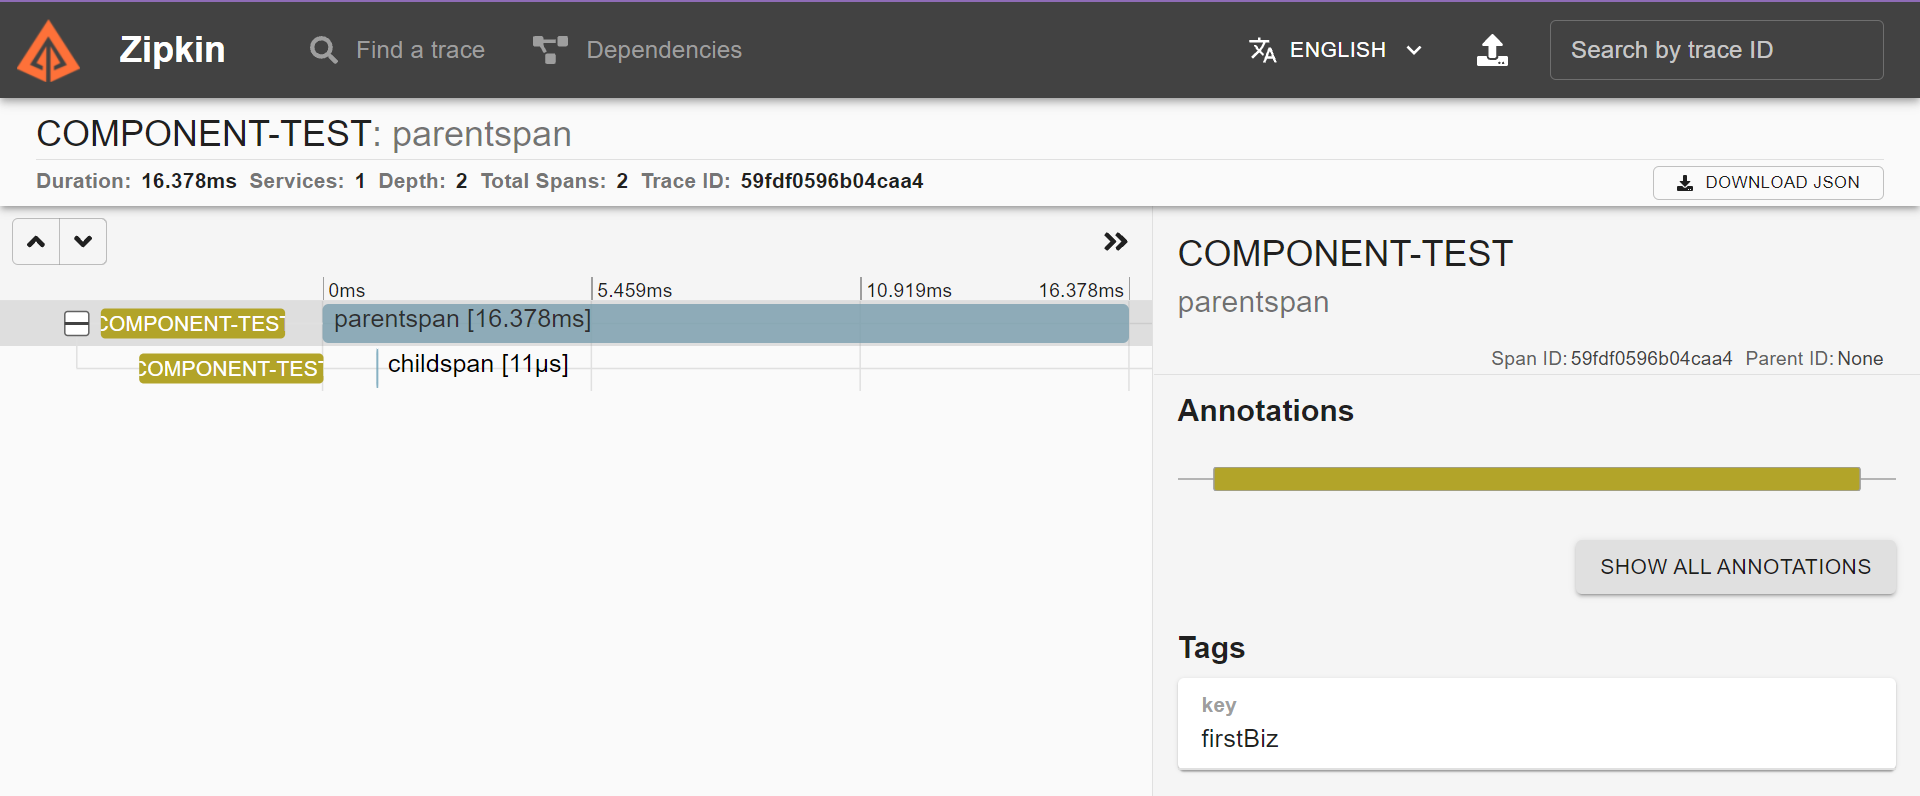Click the translate language icon
This screenshot has width=1920, height=796.
(x=1263, y=50)
